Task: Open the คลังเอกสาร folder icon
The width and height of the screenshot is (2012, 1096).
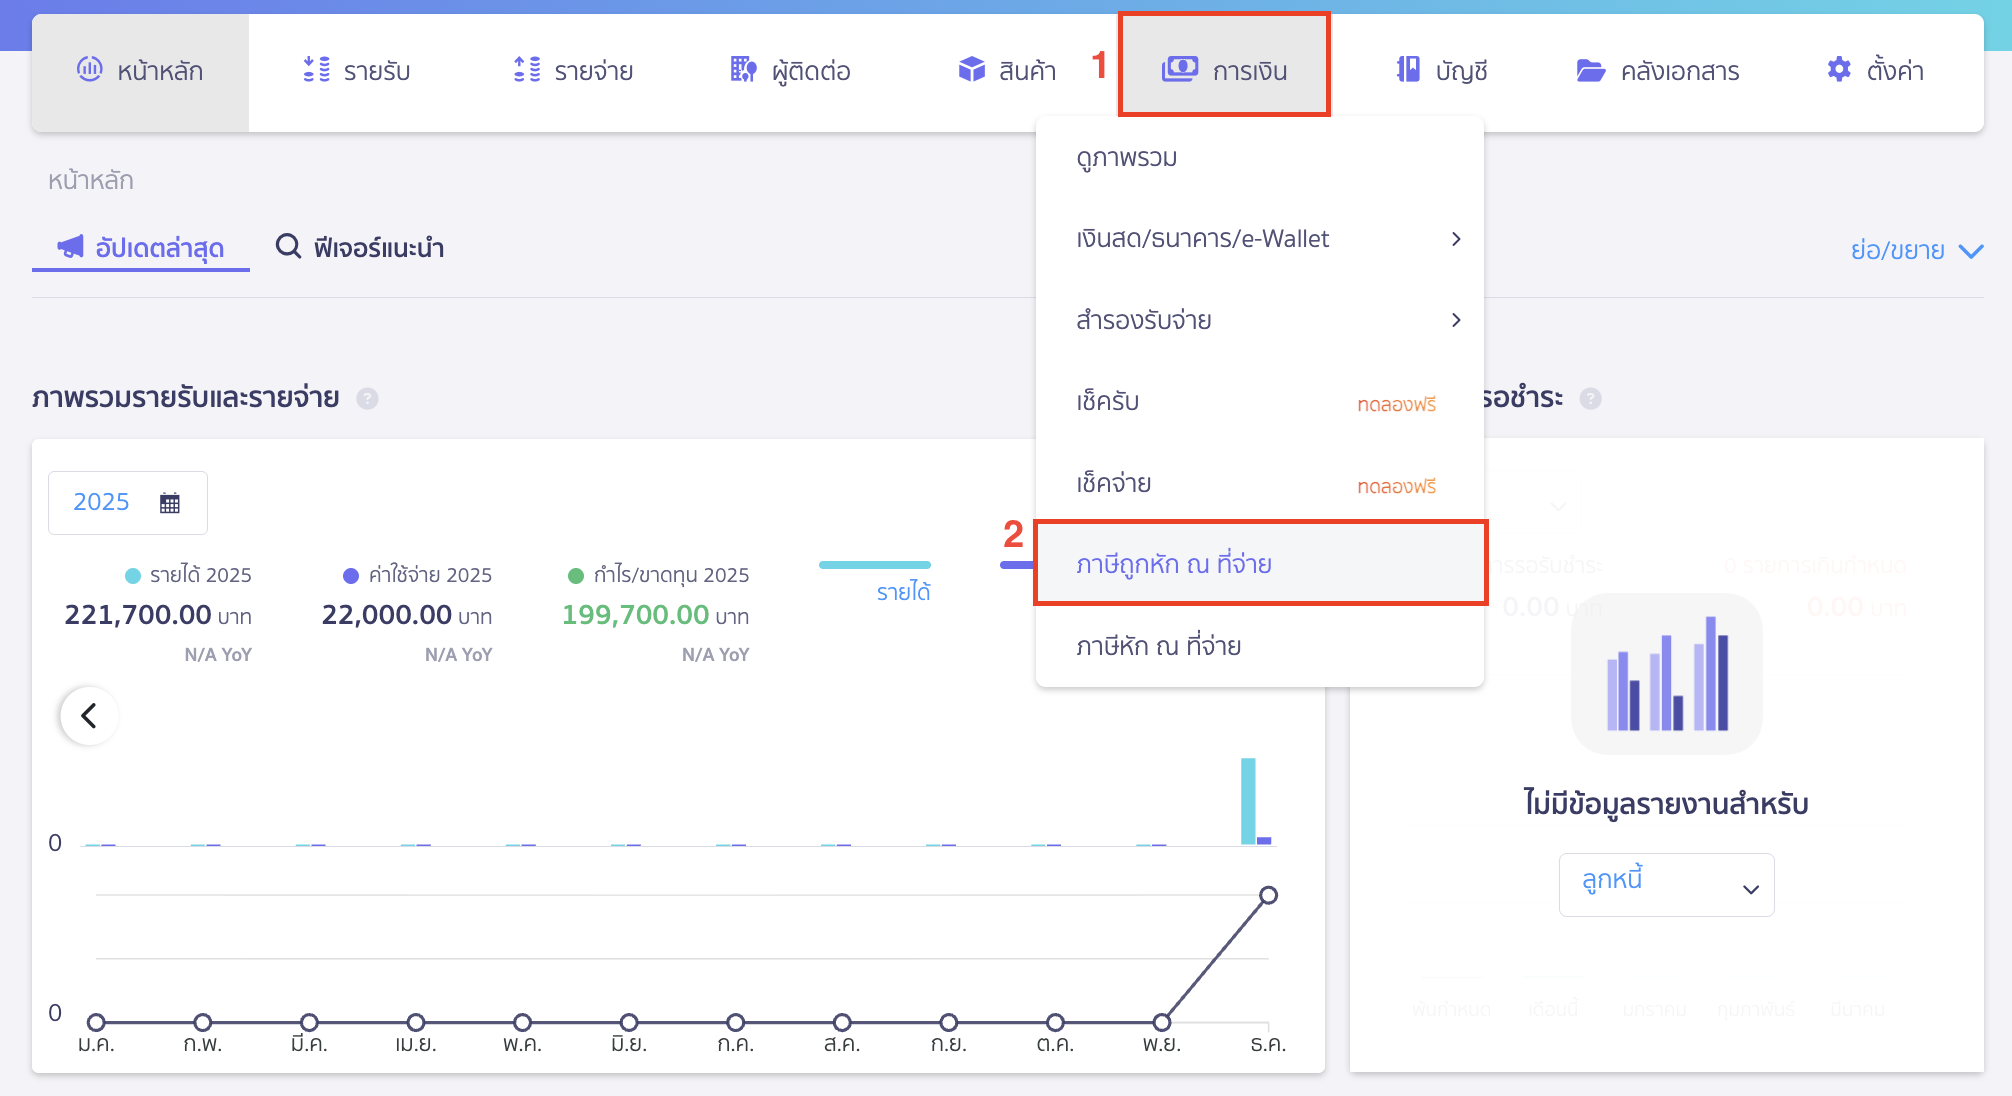Action: click(1590, 70)
